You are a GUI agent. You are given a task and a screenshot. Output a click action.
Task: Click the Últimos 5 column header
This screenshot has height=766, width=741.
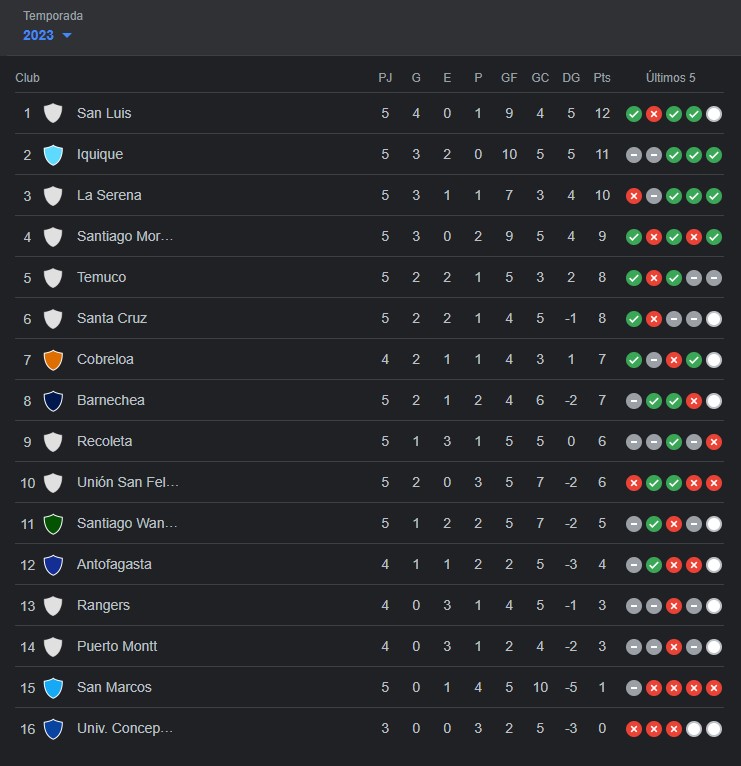pyautogui.click(x=671, y=78)
